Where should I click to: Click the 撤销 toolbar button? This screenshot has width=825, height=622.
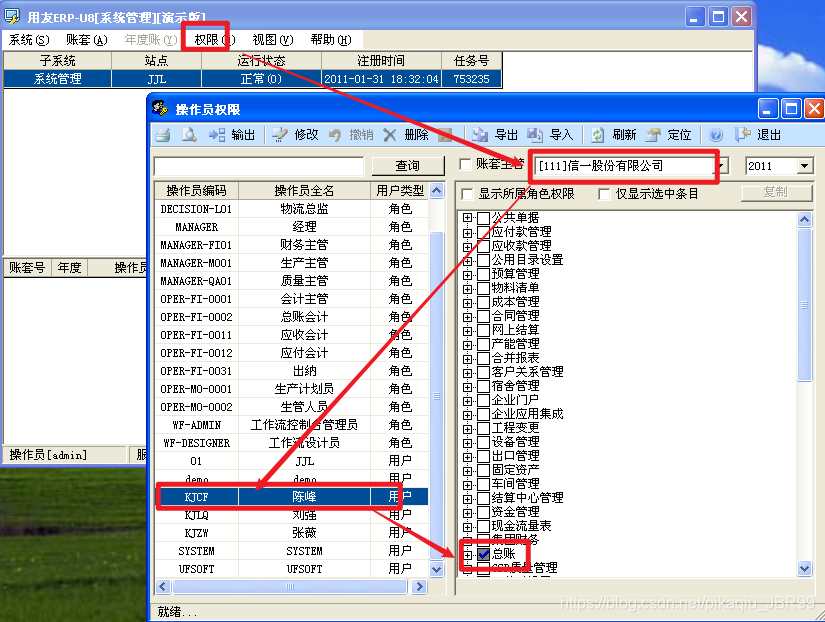tap(350, 135)
